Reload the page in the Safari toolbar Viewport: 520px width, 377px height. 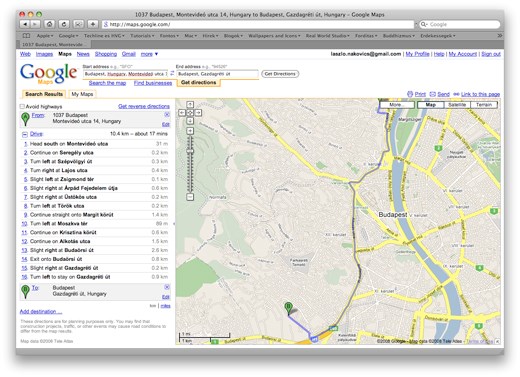[64, 24]
